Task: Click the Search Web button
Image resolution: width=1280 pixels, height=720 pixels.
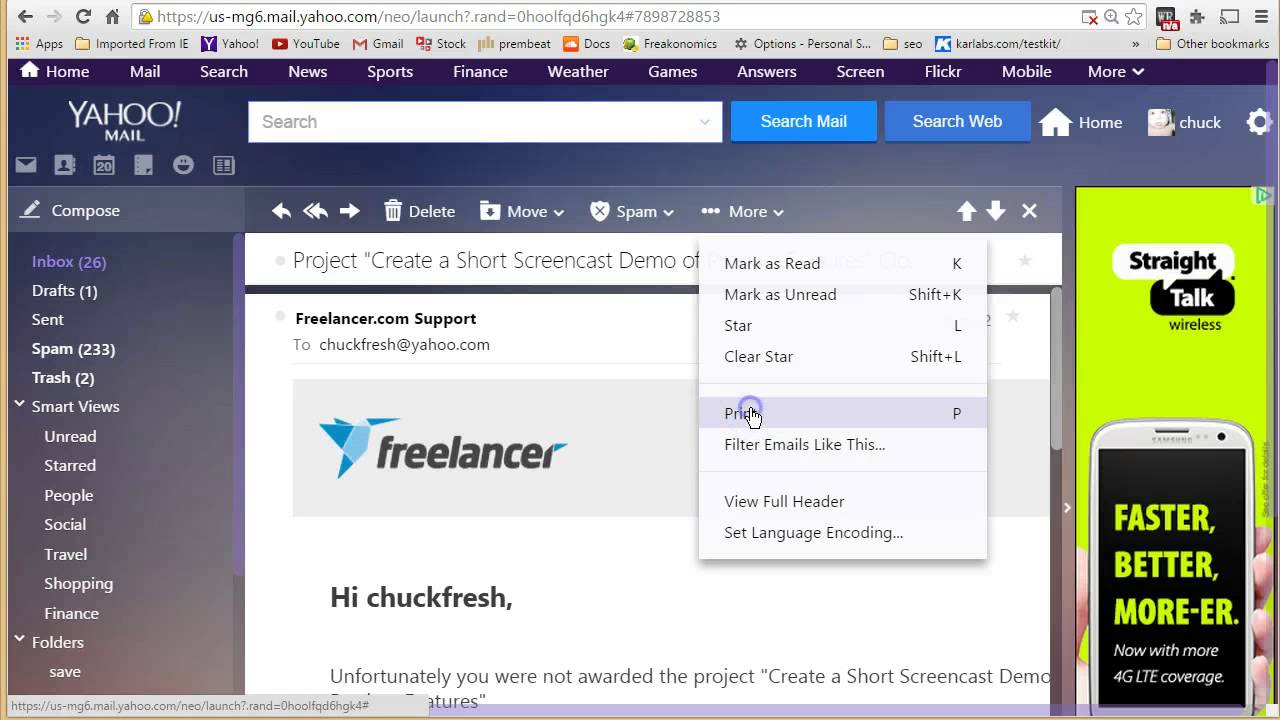Action: pyautogui.click(x=957, y=121)
